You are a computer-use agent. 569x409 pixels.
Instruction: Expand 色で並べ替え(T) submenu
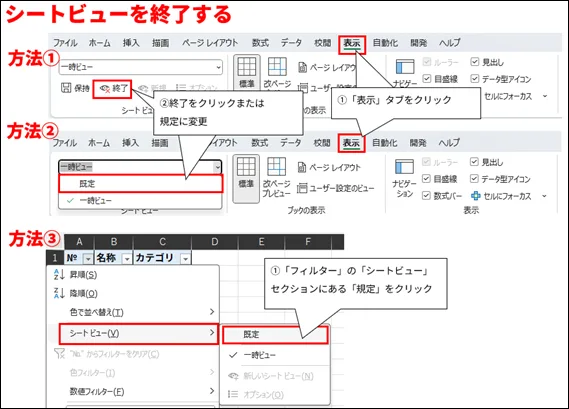coord(212,312)
